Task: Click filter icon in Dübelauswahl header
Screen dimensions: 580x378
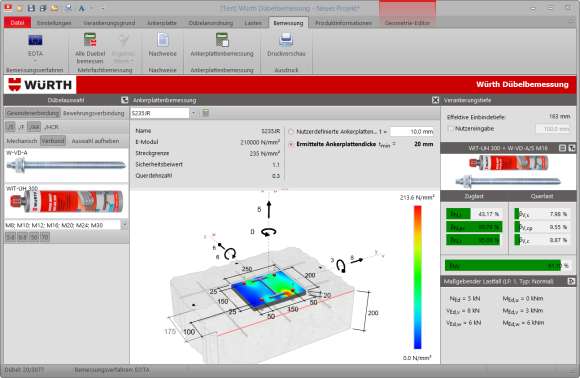Action: point(125,100)
